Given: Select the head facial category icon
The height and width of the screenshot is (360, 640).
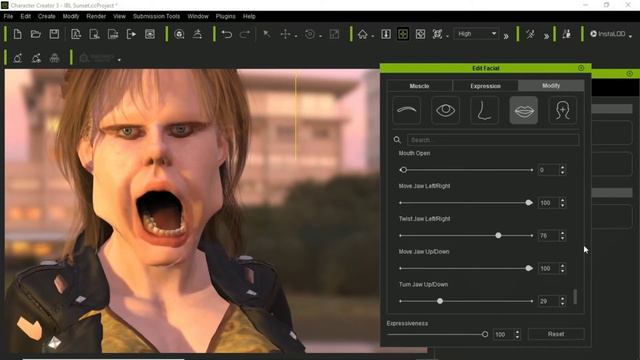Looking at the screenshot, I should coord(562,110).
